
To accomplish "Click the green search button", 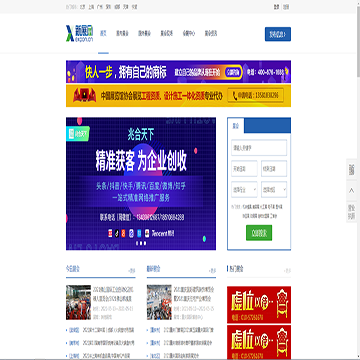I will coord(259,233).
